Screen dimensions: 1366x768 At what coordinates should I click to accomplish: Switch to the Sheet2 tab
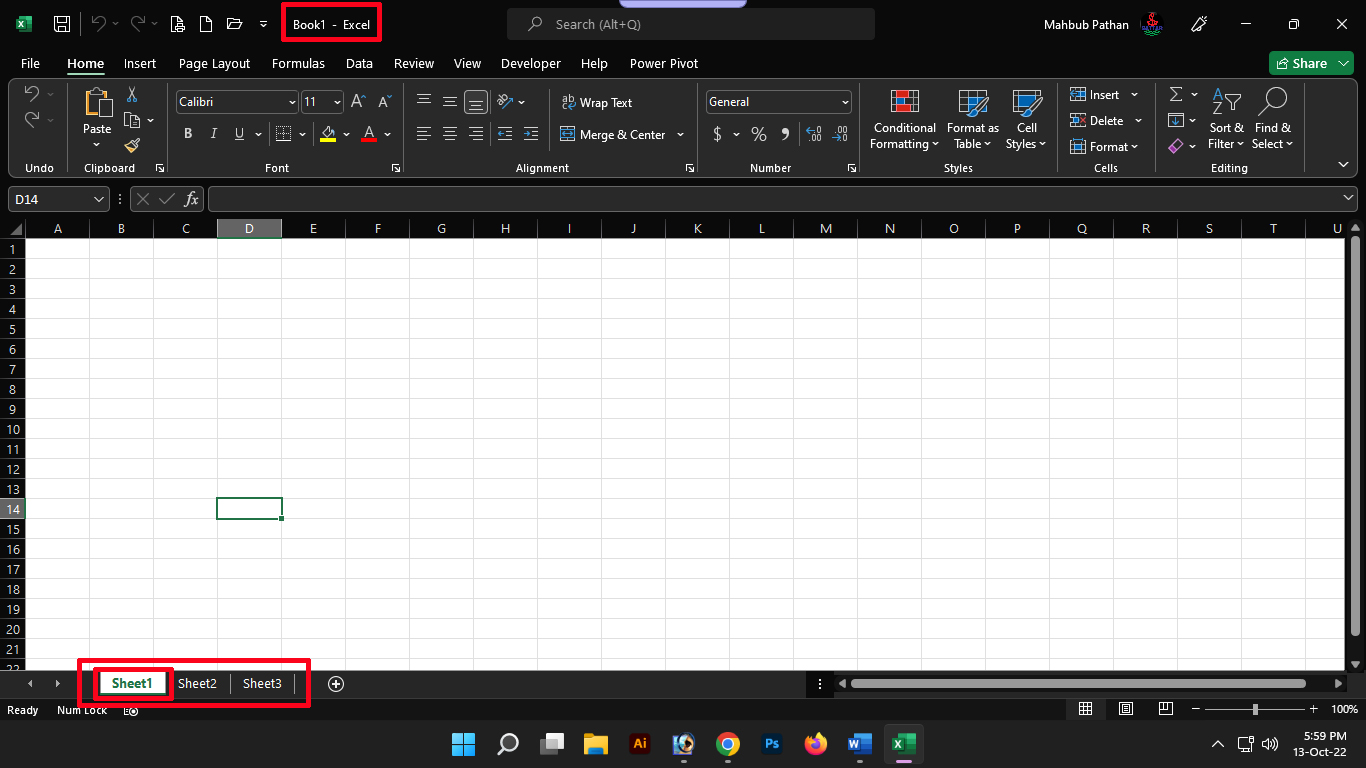(x=197, y=684)
